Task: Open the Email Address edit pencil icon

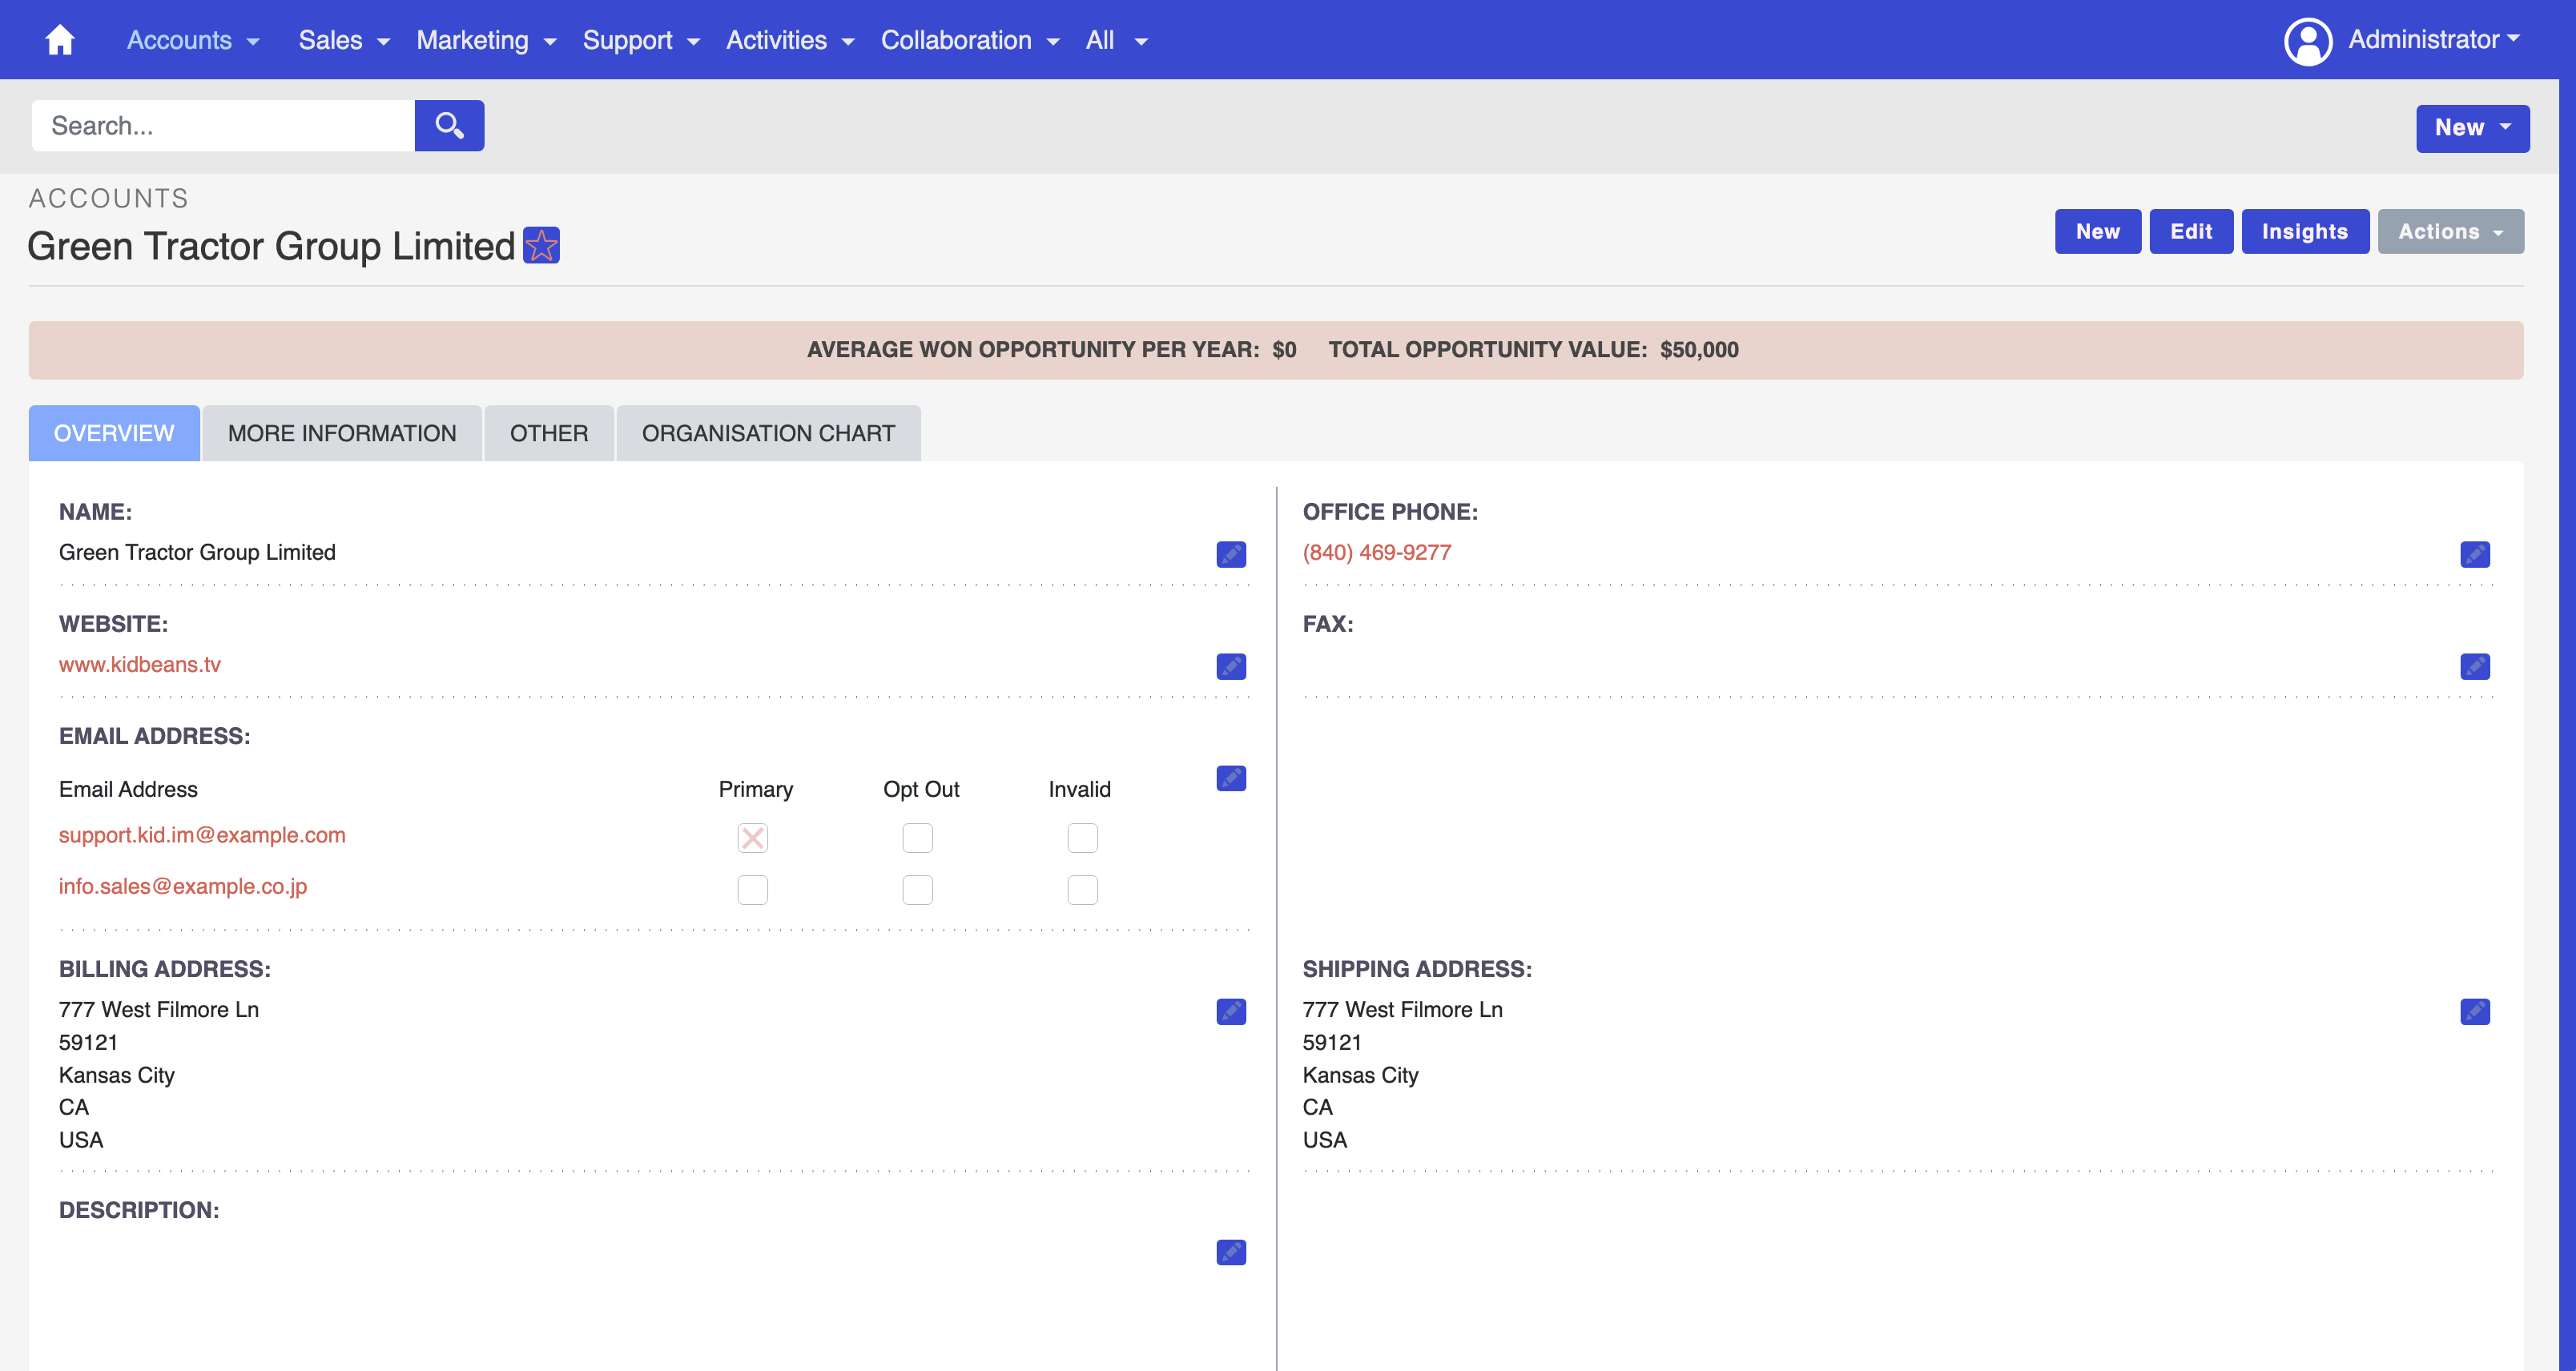Action: (1231, 778)
